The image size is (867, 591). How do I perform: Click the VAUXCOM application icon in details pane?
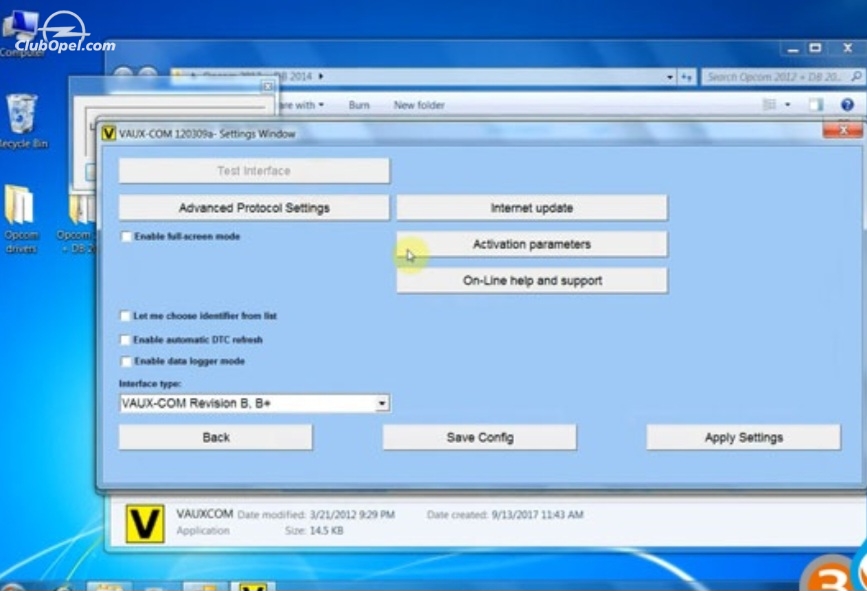145,524
